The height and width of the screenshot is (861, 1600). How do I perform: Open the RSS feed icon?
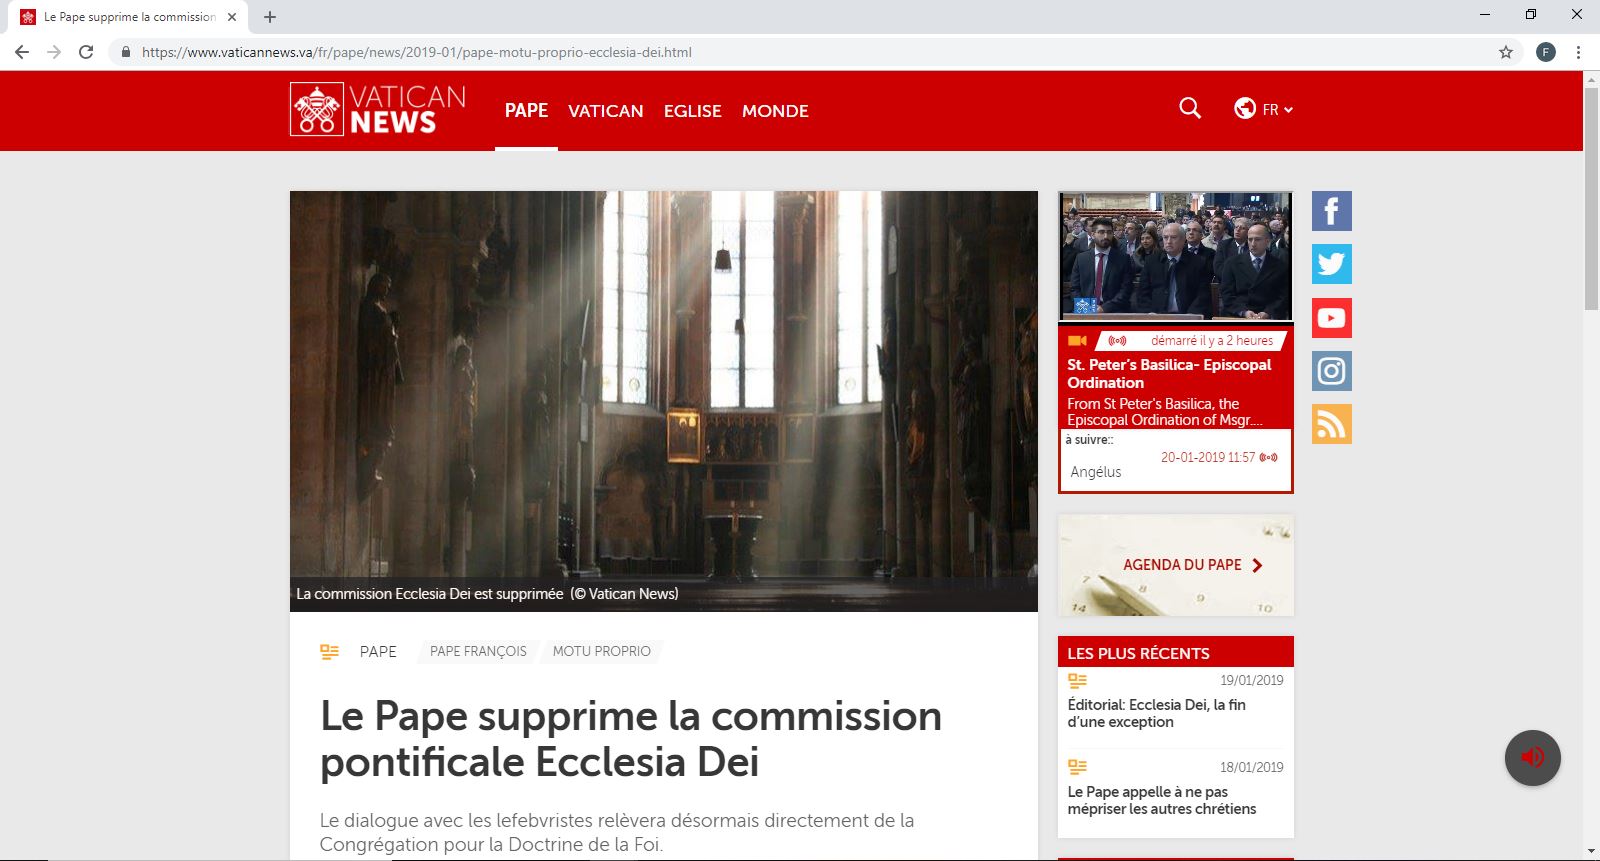click(1331, 424)
